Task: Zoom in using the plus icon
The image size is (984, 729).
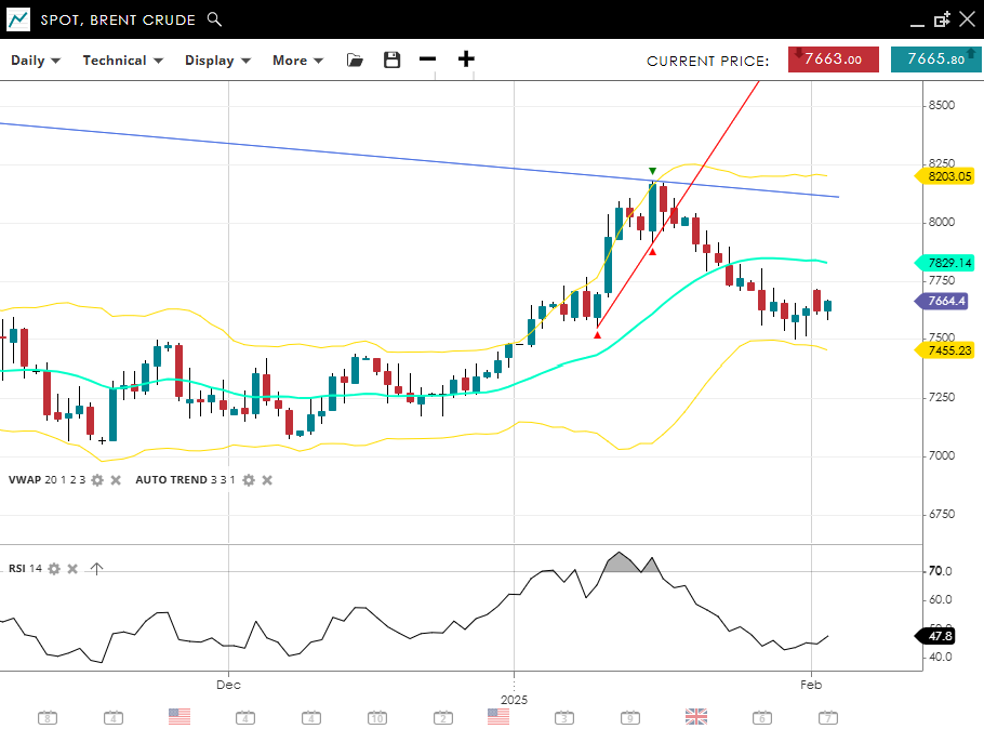Action: 466,59
